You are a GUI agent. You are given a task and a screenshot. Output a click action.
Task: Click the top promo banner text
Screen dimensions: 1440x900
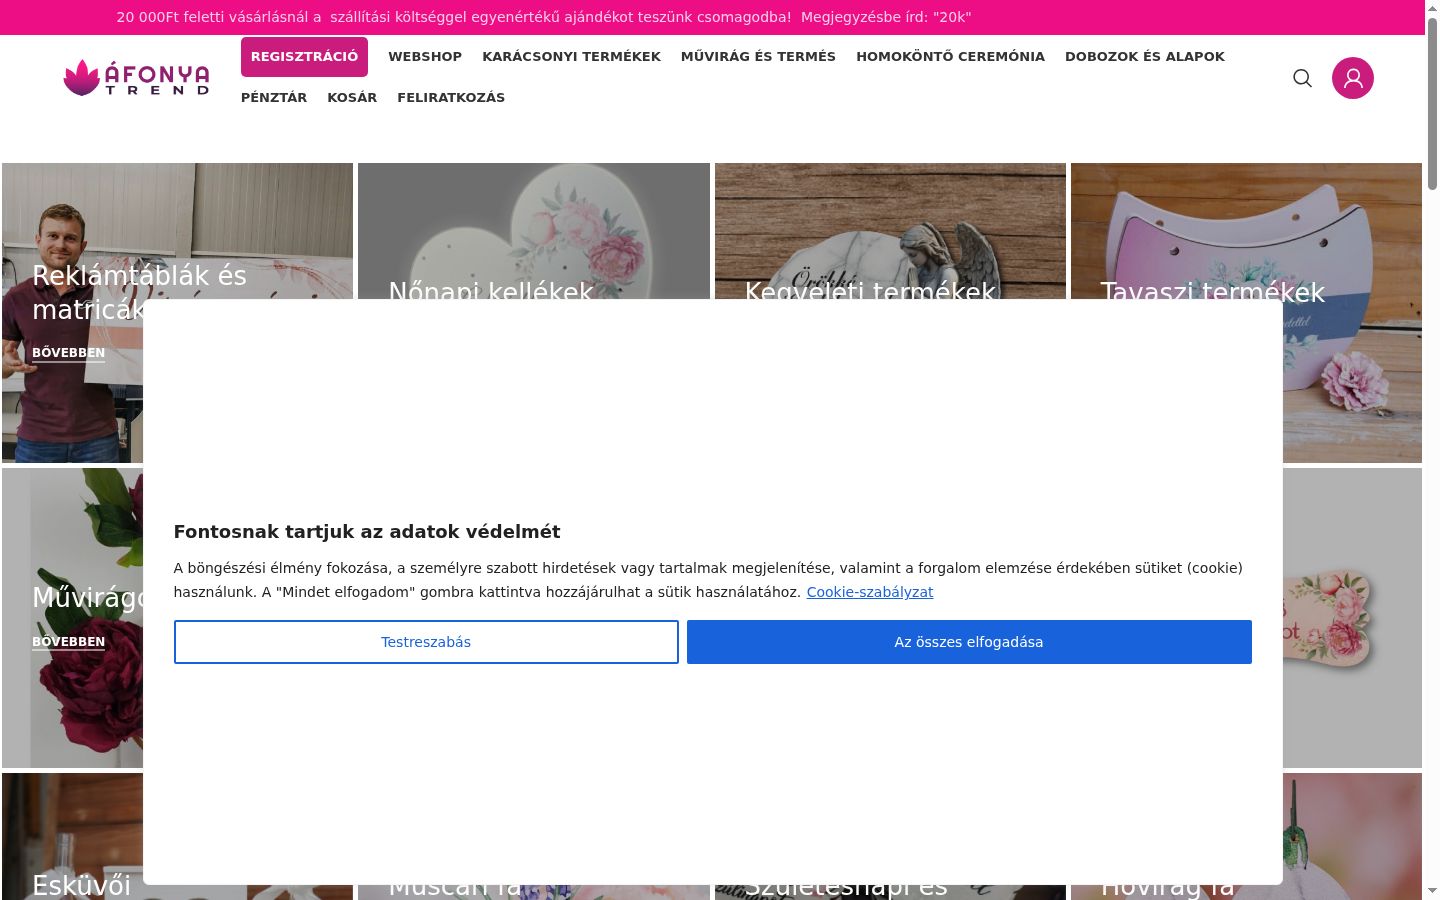[543, 17]
